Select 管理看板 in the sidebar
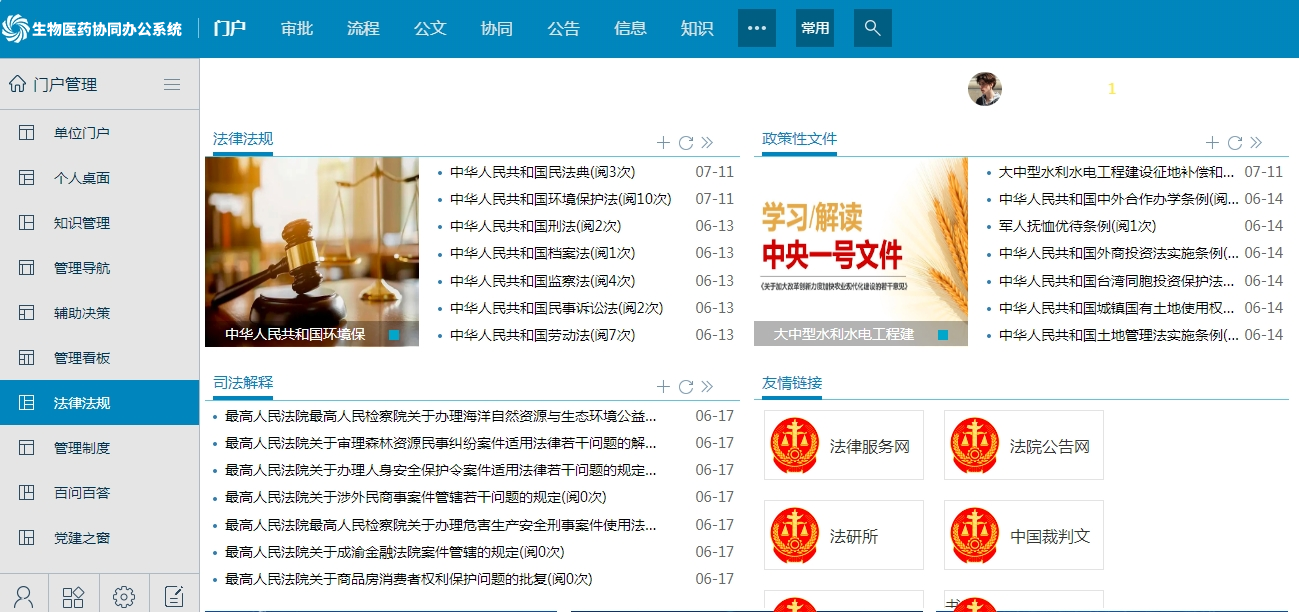Viewport: 1299px width, 612px height. 100,358
